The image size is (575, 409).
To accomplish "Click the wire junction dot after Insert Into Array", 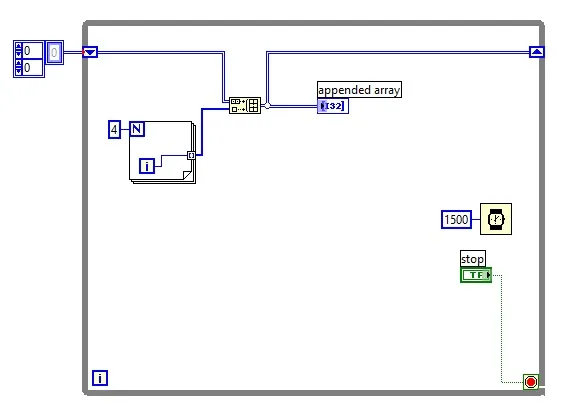I will pos(267,106).
